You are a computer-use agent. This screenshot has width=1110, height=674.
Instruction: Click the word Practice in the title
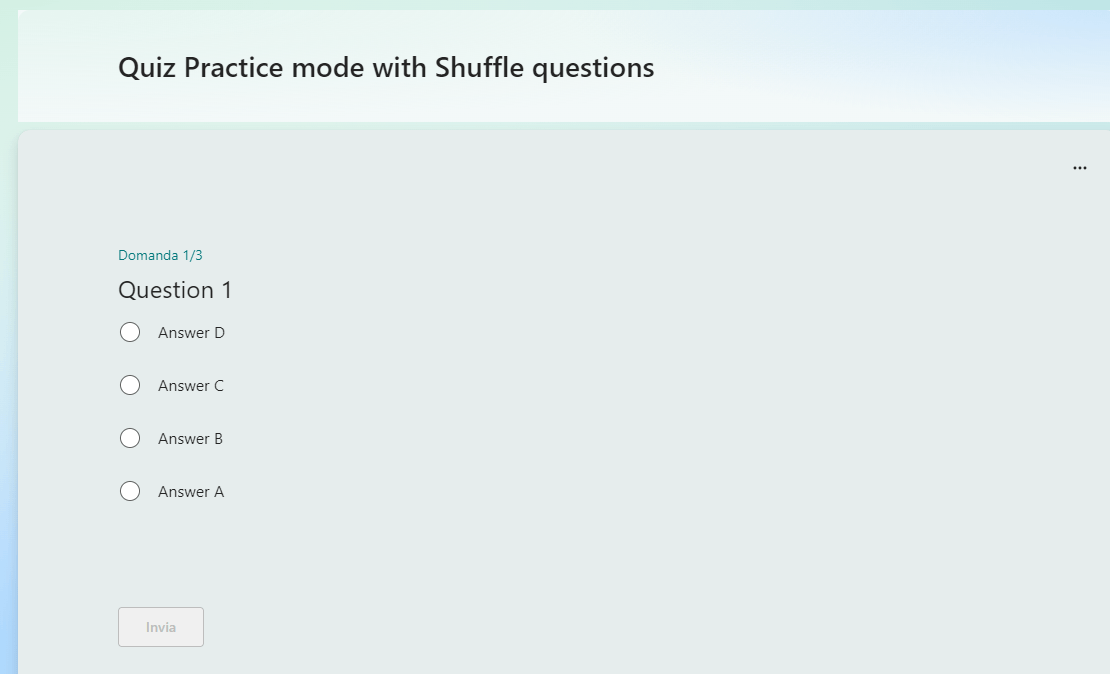[x=234, y=68]
